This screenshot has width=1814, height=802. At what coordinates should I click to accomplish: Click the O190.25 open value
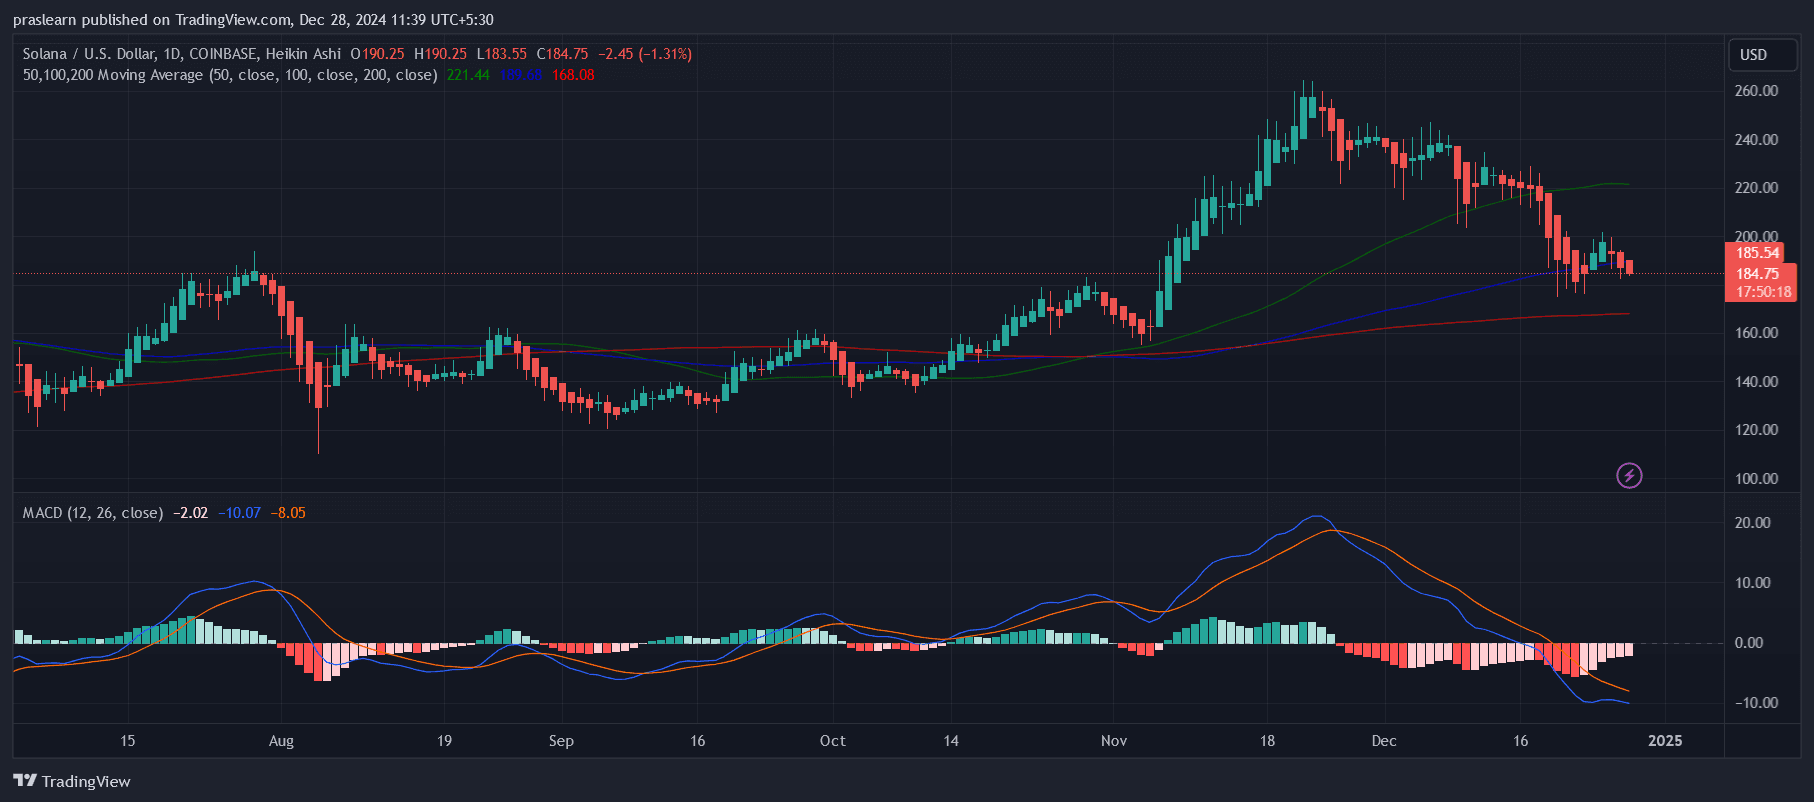click(x=377, y=54)
